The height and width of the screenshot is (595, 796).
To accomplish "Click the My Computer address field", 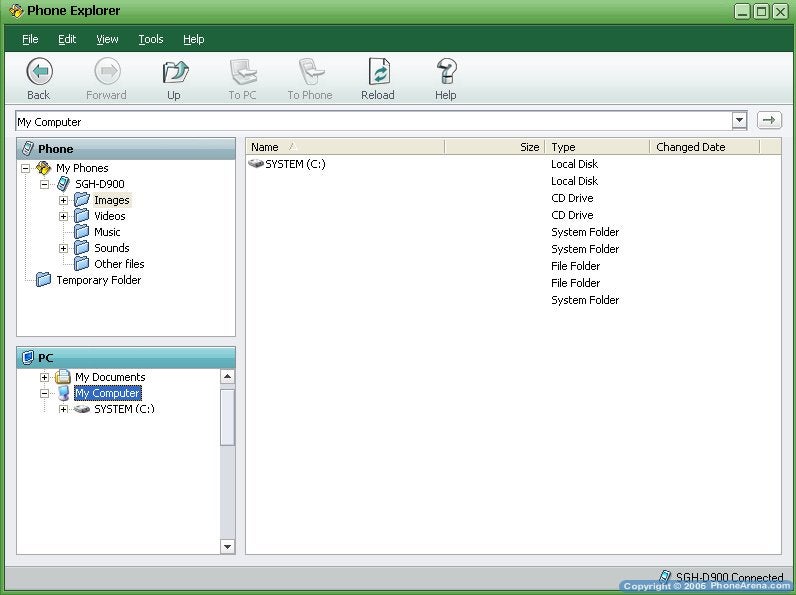I will point(374,121).
